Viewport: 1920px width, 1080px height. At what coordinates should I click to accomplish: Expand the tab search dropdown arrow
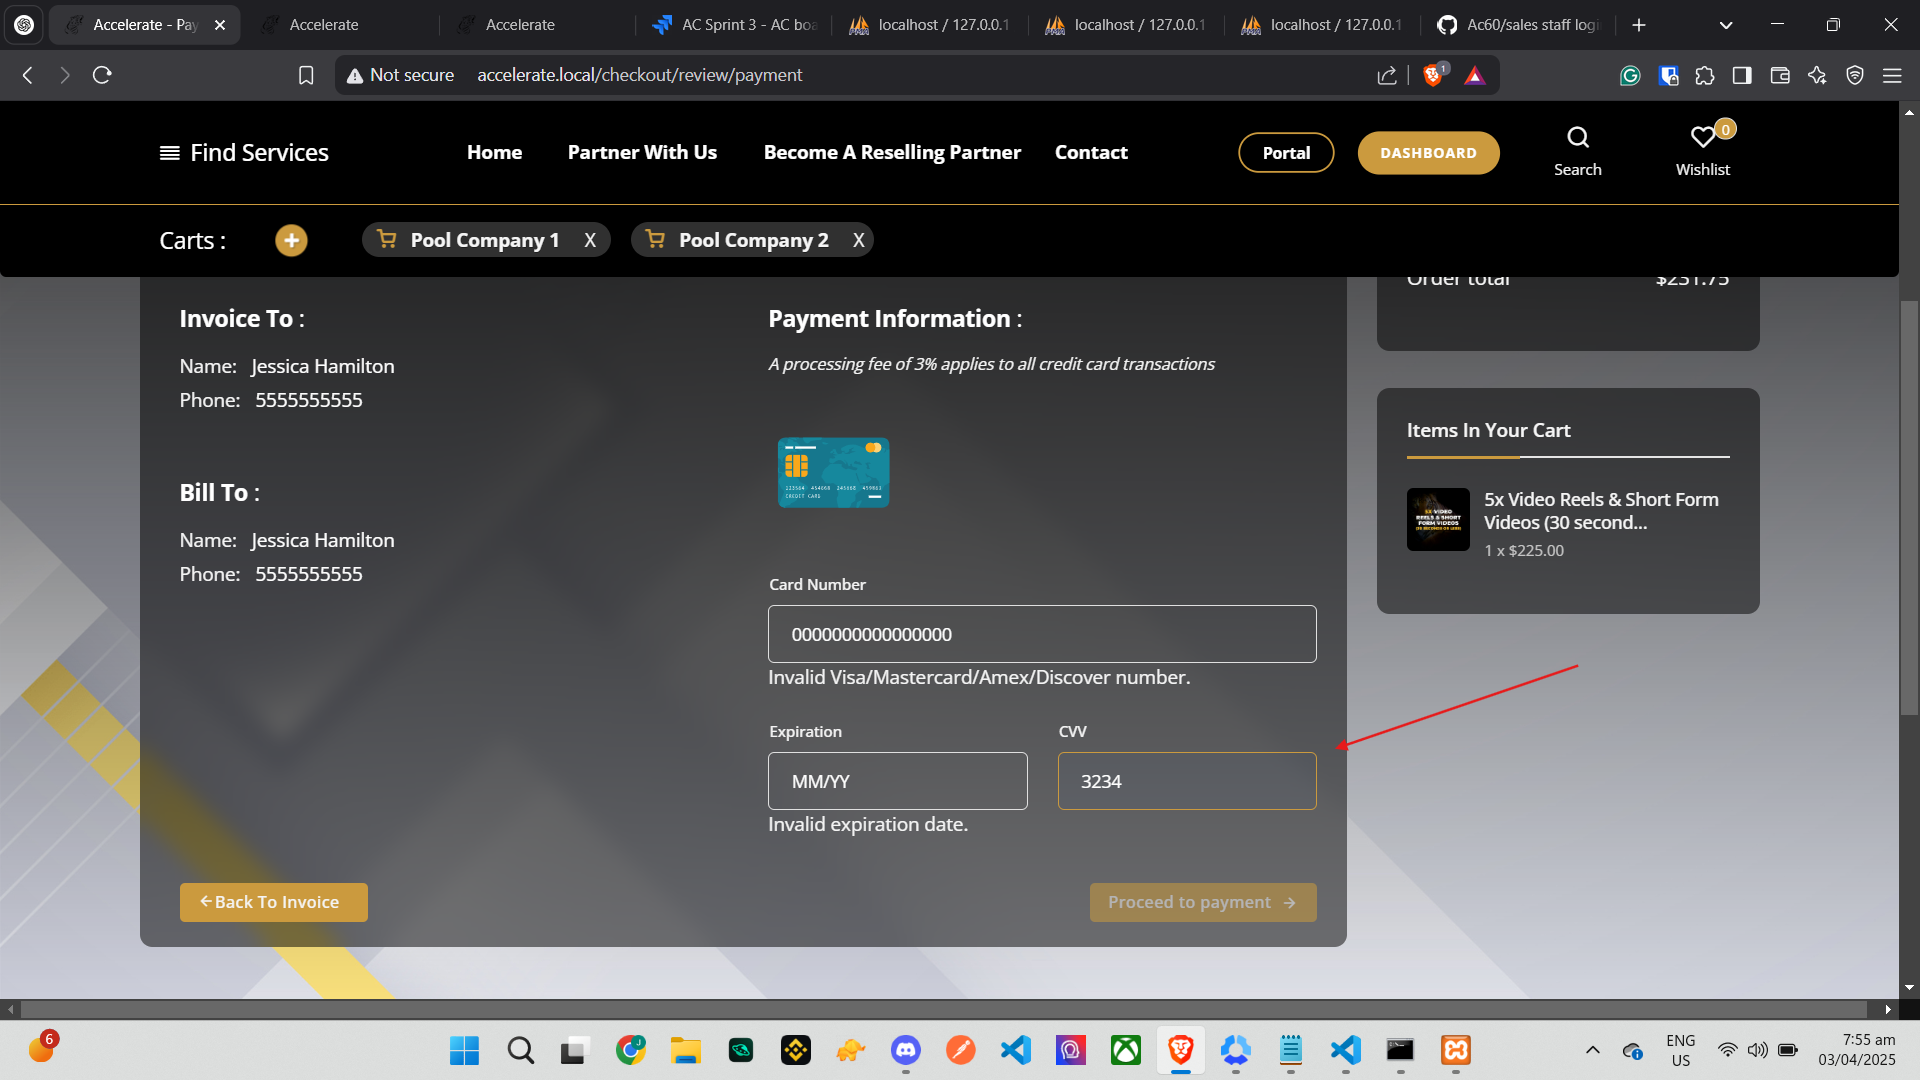coord(1725,25)
